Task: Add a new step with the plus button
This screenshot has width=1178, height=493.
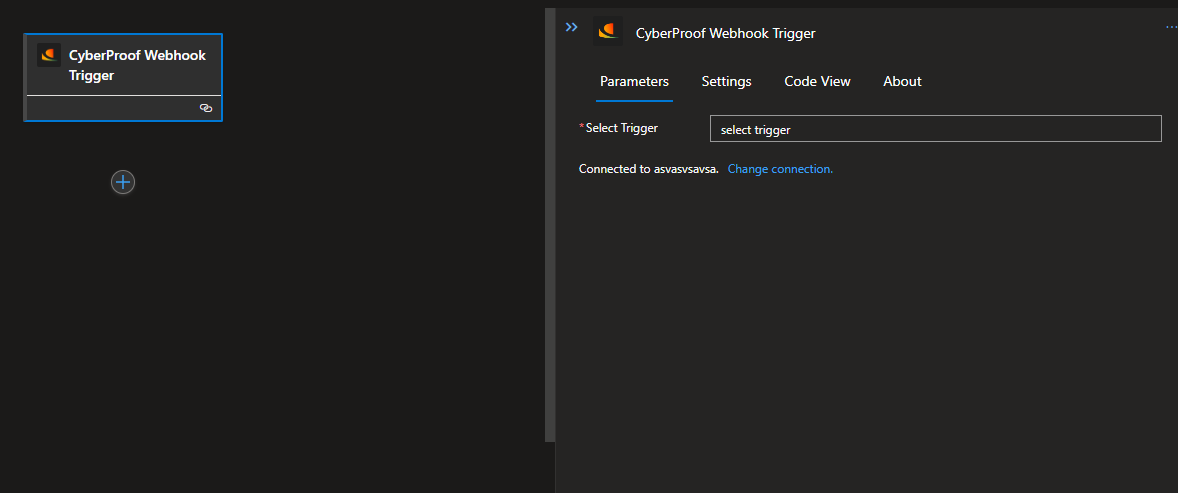Action: (x=123, y=182)
